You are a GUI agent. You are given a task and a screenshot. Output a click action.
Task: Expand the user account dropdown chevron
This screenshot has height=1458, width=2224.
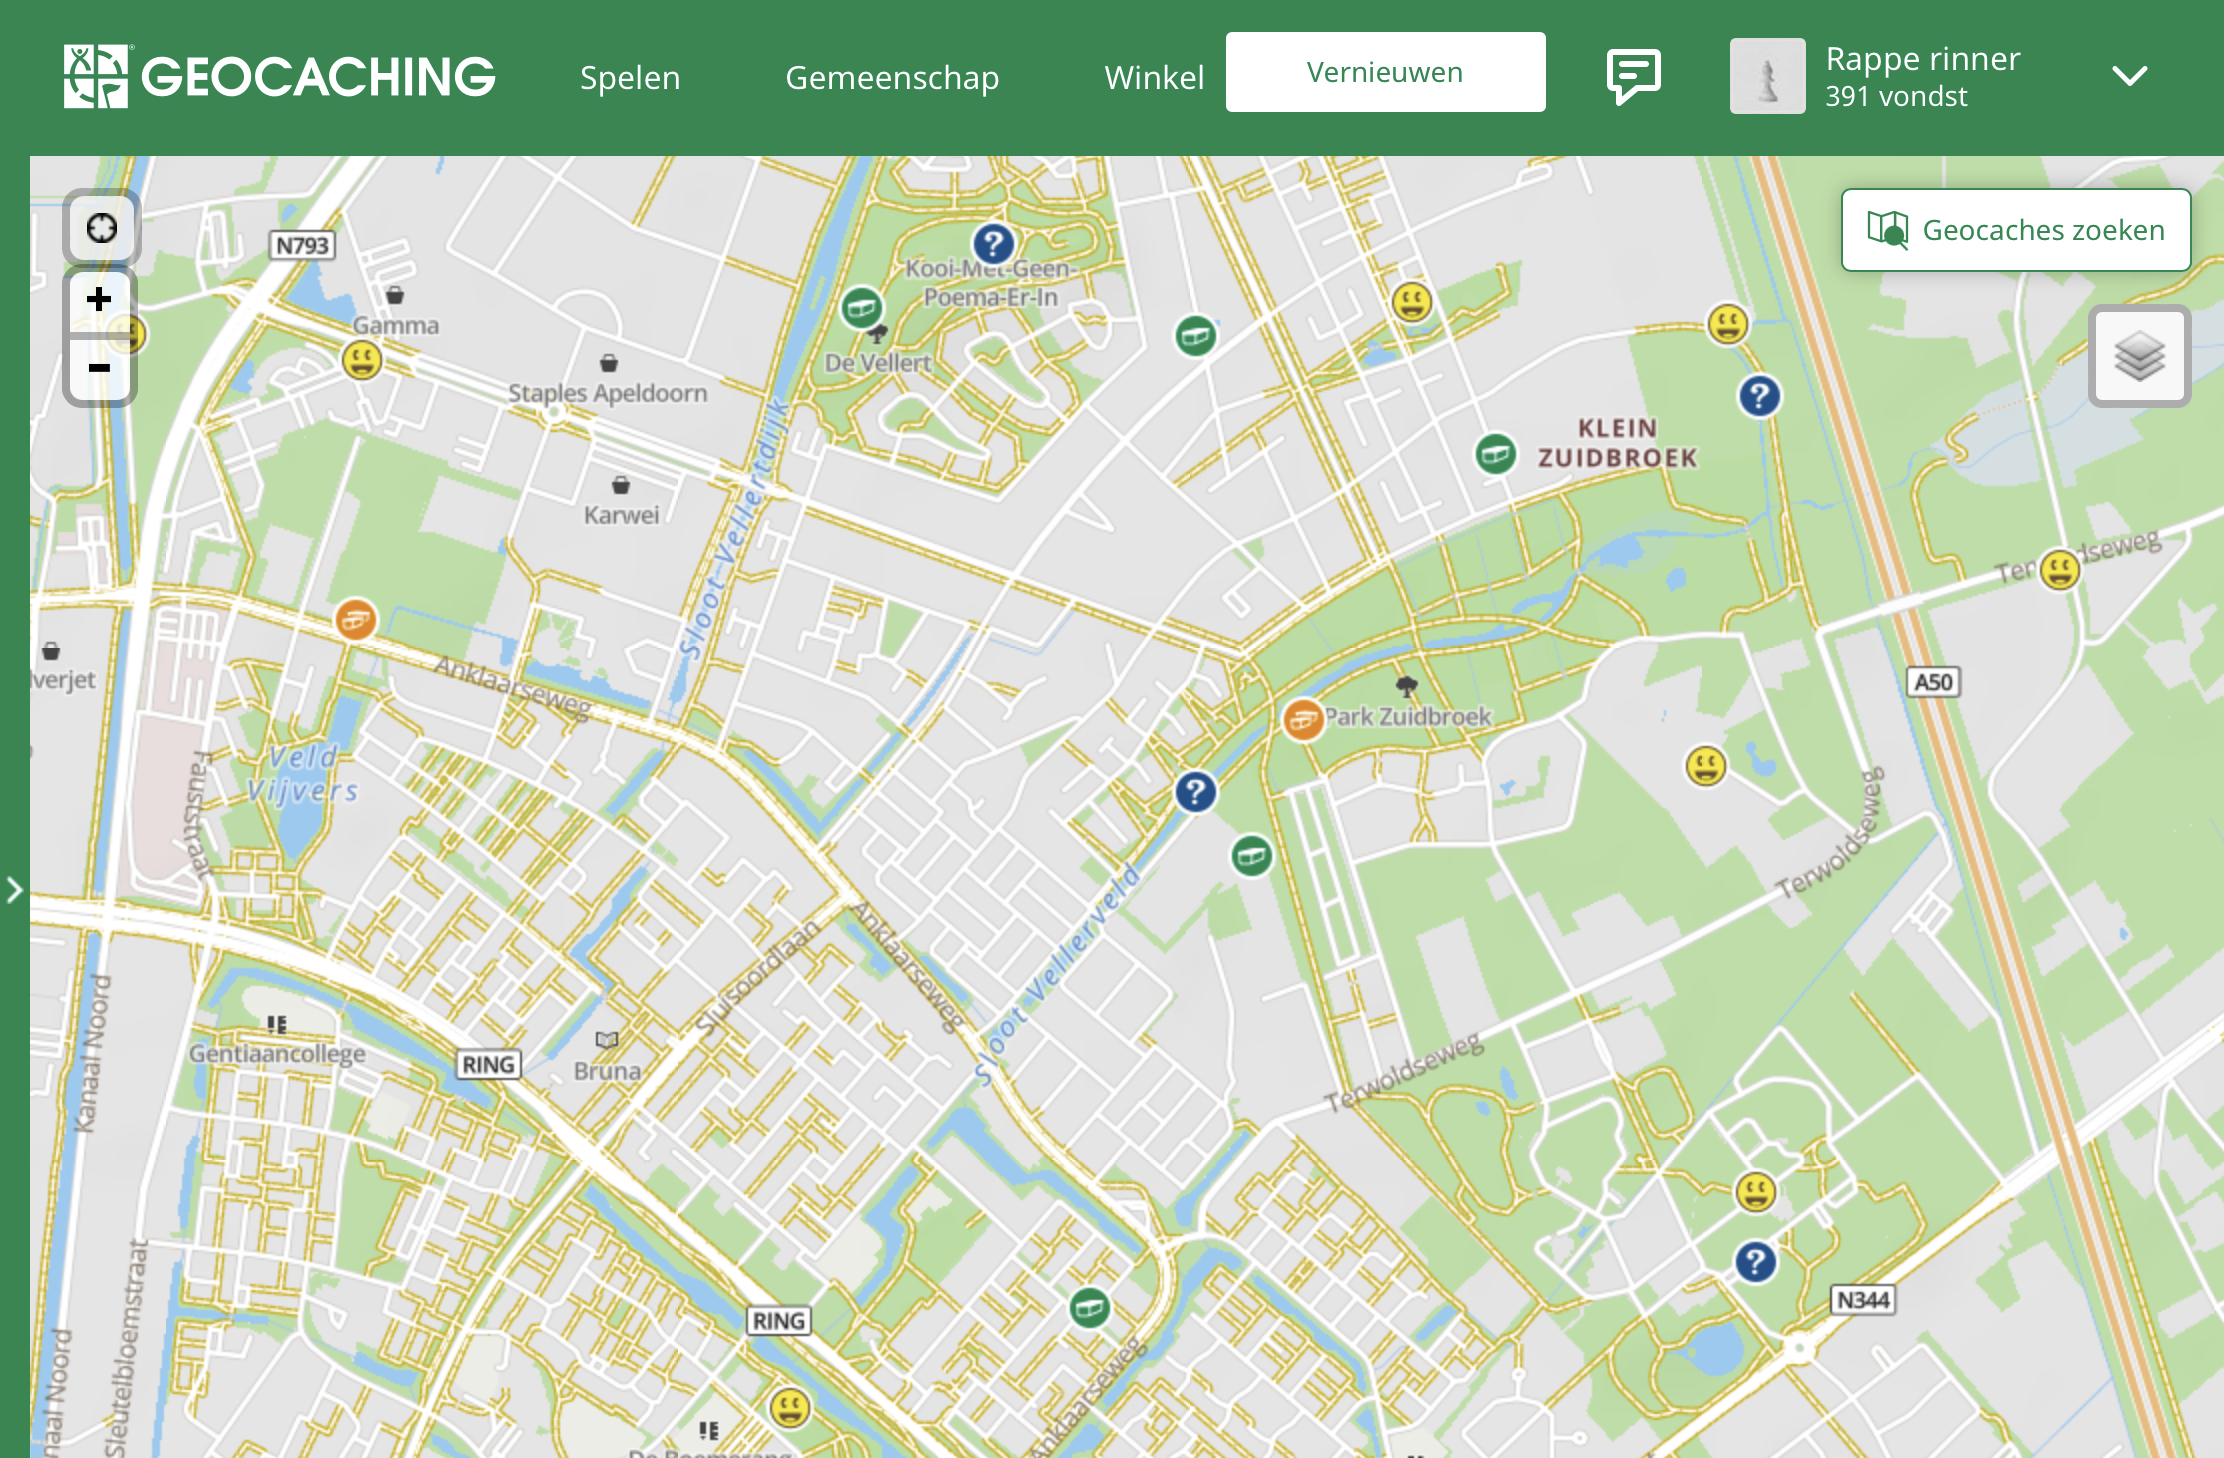point(2130,76)
